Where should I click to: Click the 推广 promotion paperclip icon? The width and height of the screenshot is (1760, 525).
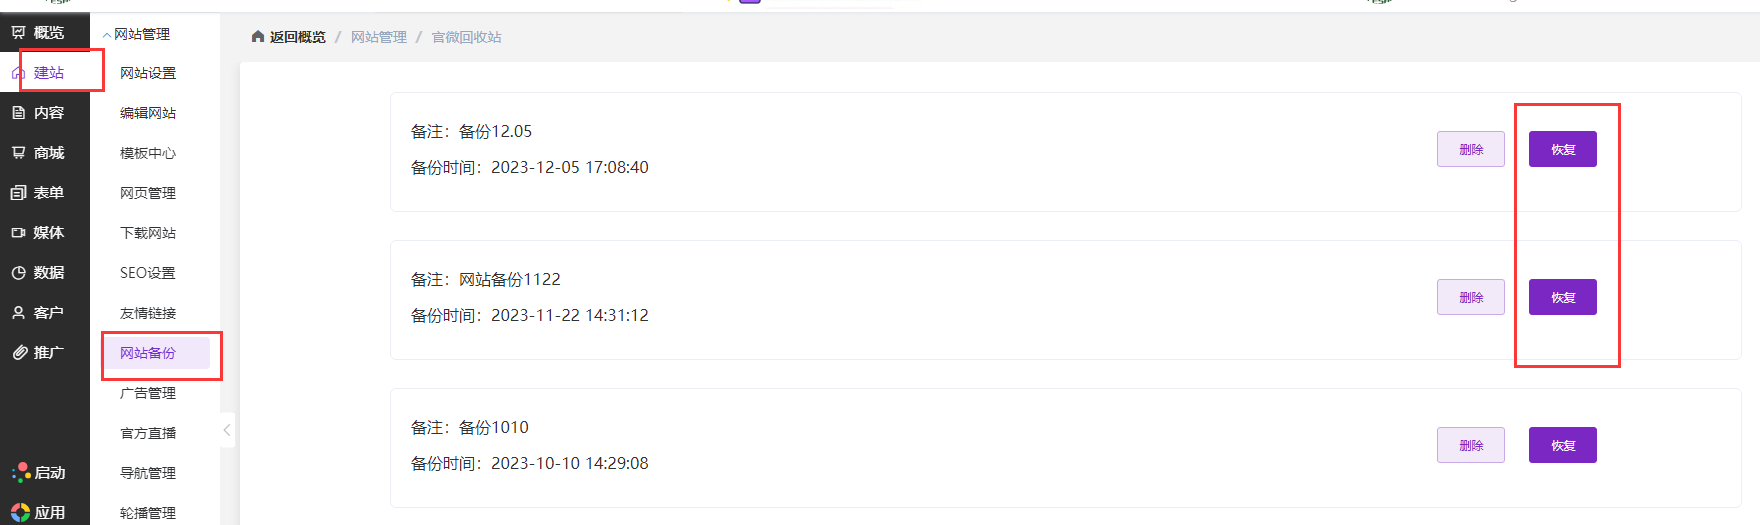pos(19,353)
